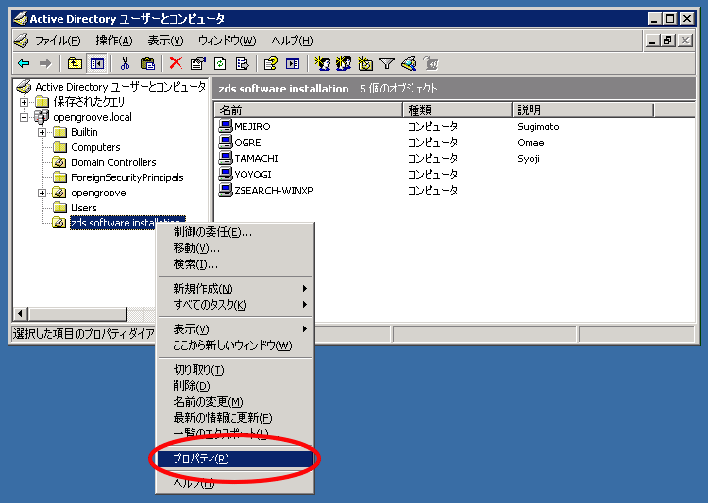Click the tree pane horizontal scrollbar thumb
Screen dimensions: 708x503
click(78, 314)
